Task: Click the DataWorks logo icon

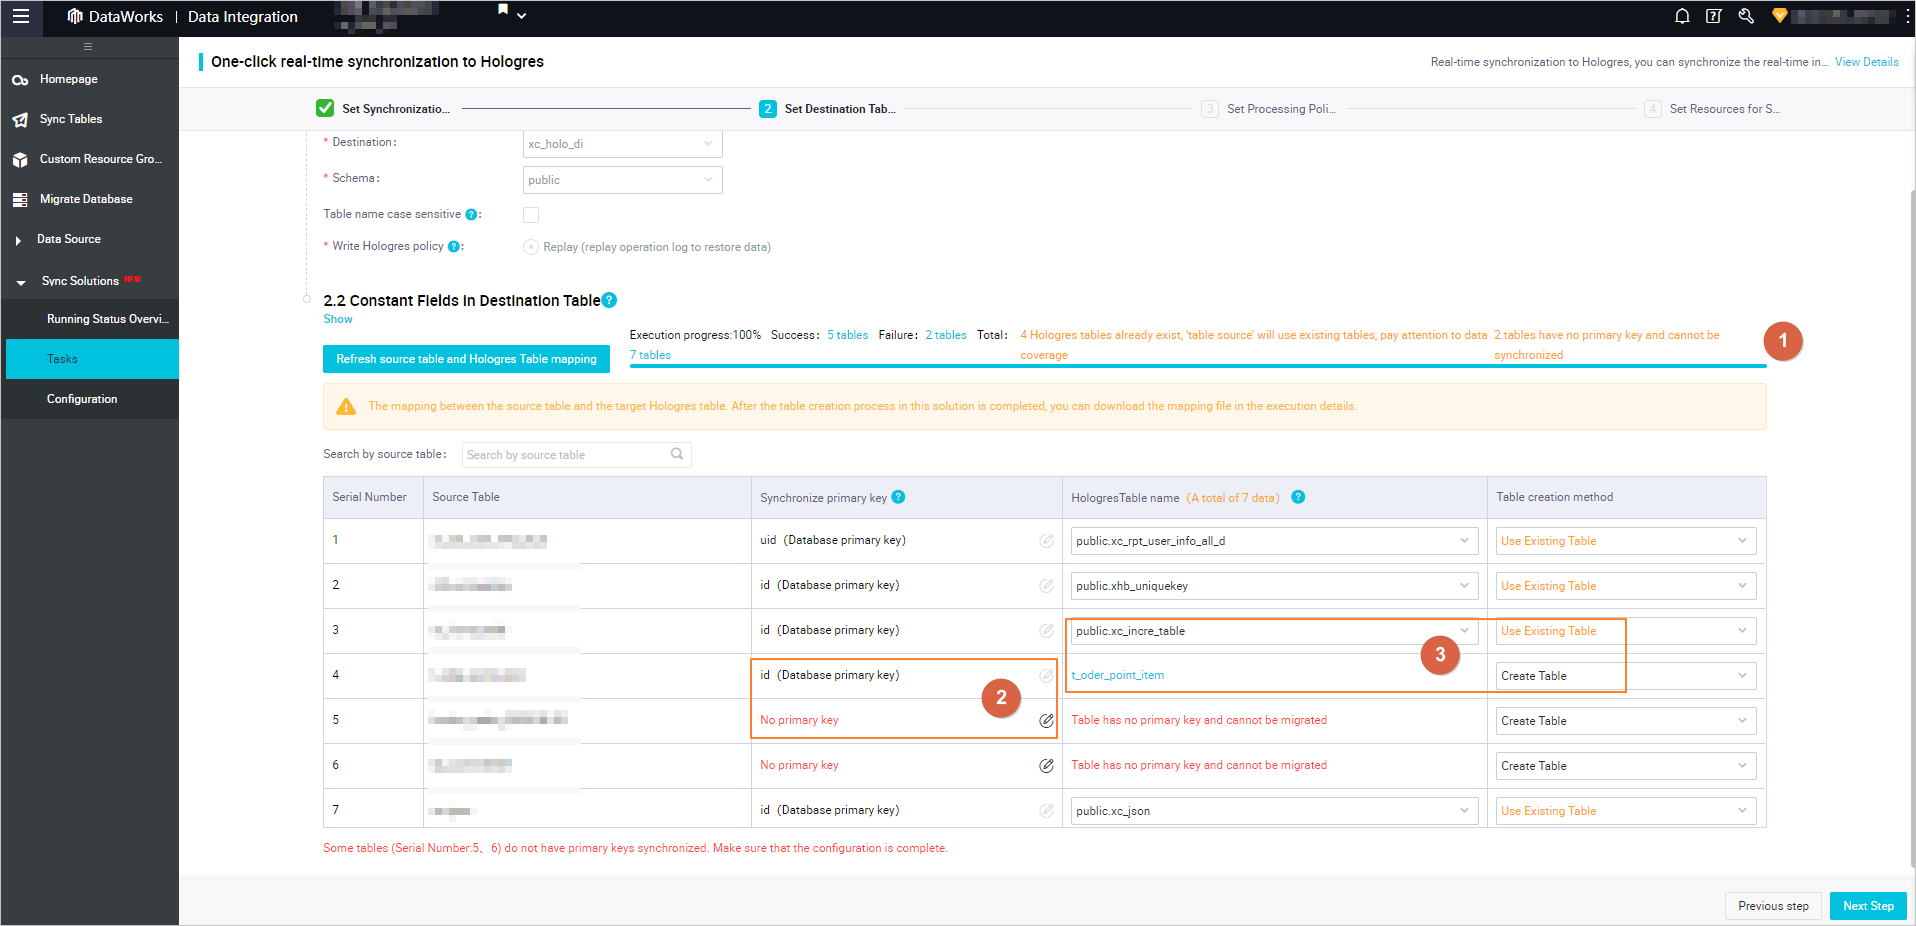Action: coord(75,16)
